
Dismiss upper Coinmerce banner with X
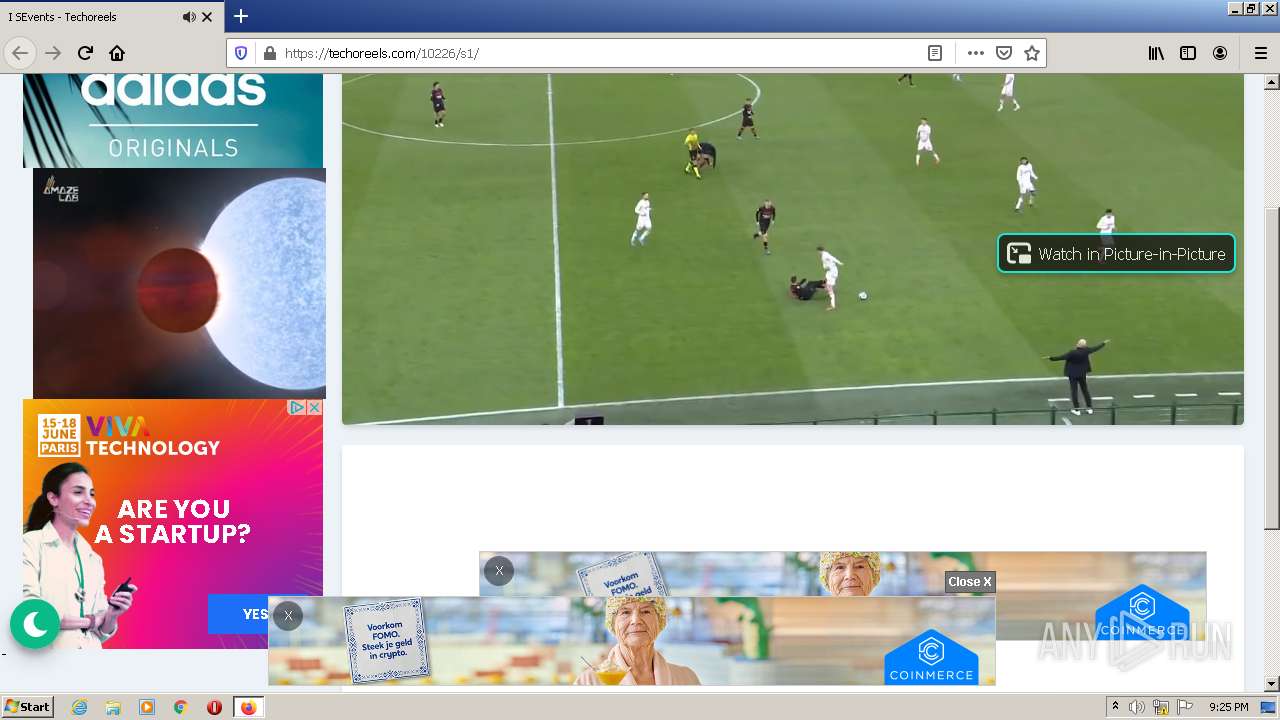point(499,571)
